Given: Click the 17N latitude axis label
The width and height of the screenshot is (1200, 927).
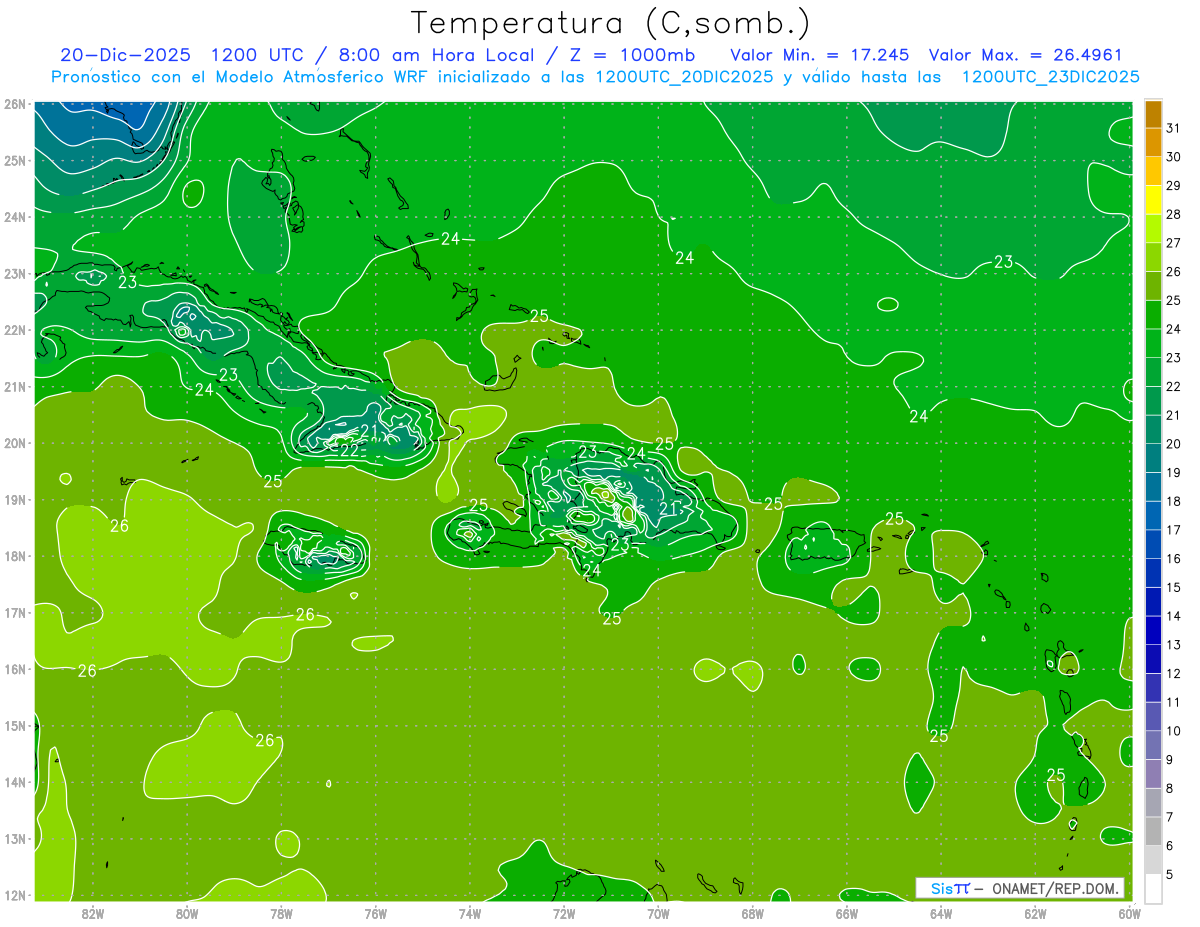Looking at the screenshot, I should (14, 613).
